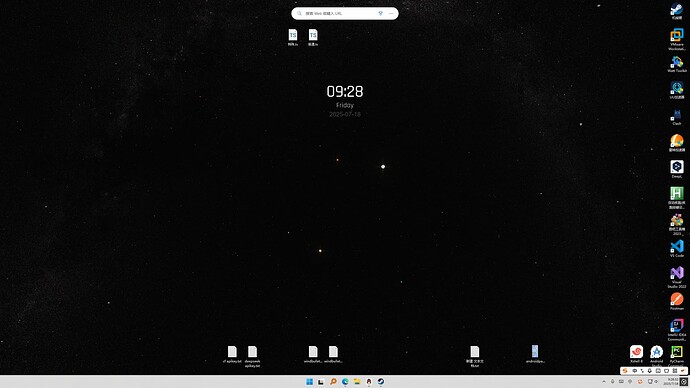690x388 pixels.
Task: Select the deepseek apikey.txt file
Action: tap(252, 356)
